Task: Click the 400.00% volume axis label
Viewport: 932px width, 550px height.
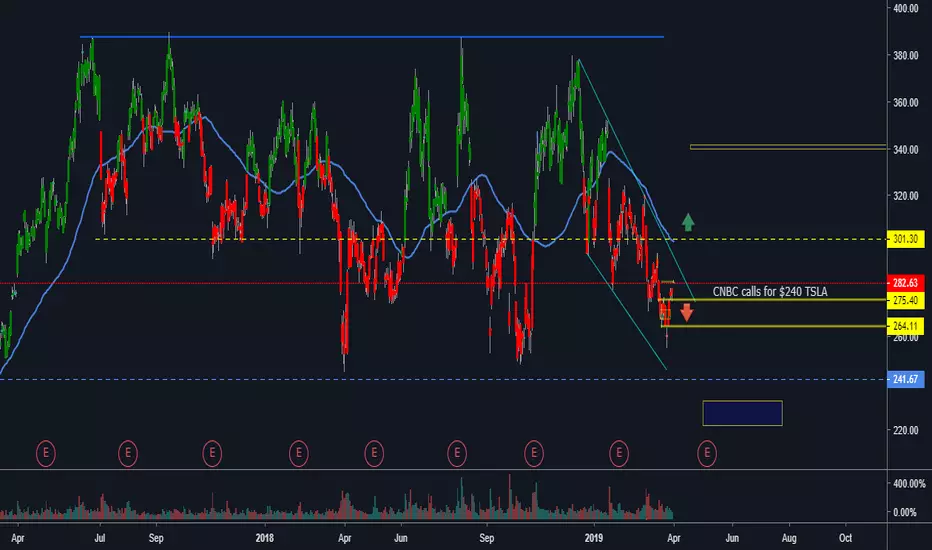Action: pos(909,484)
